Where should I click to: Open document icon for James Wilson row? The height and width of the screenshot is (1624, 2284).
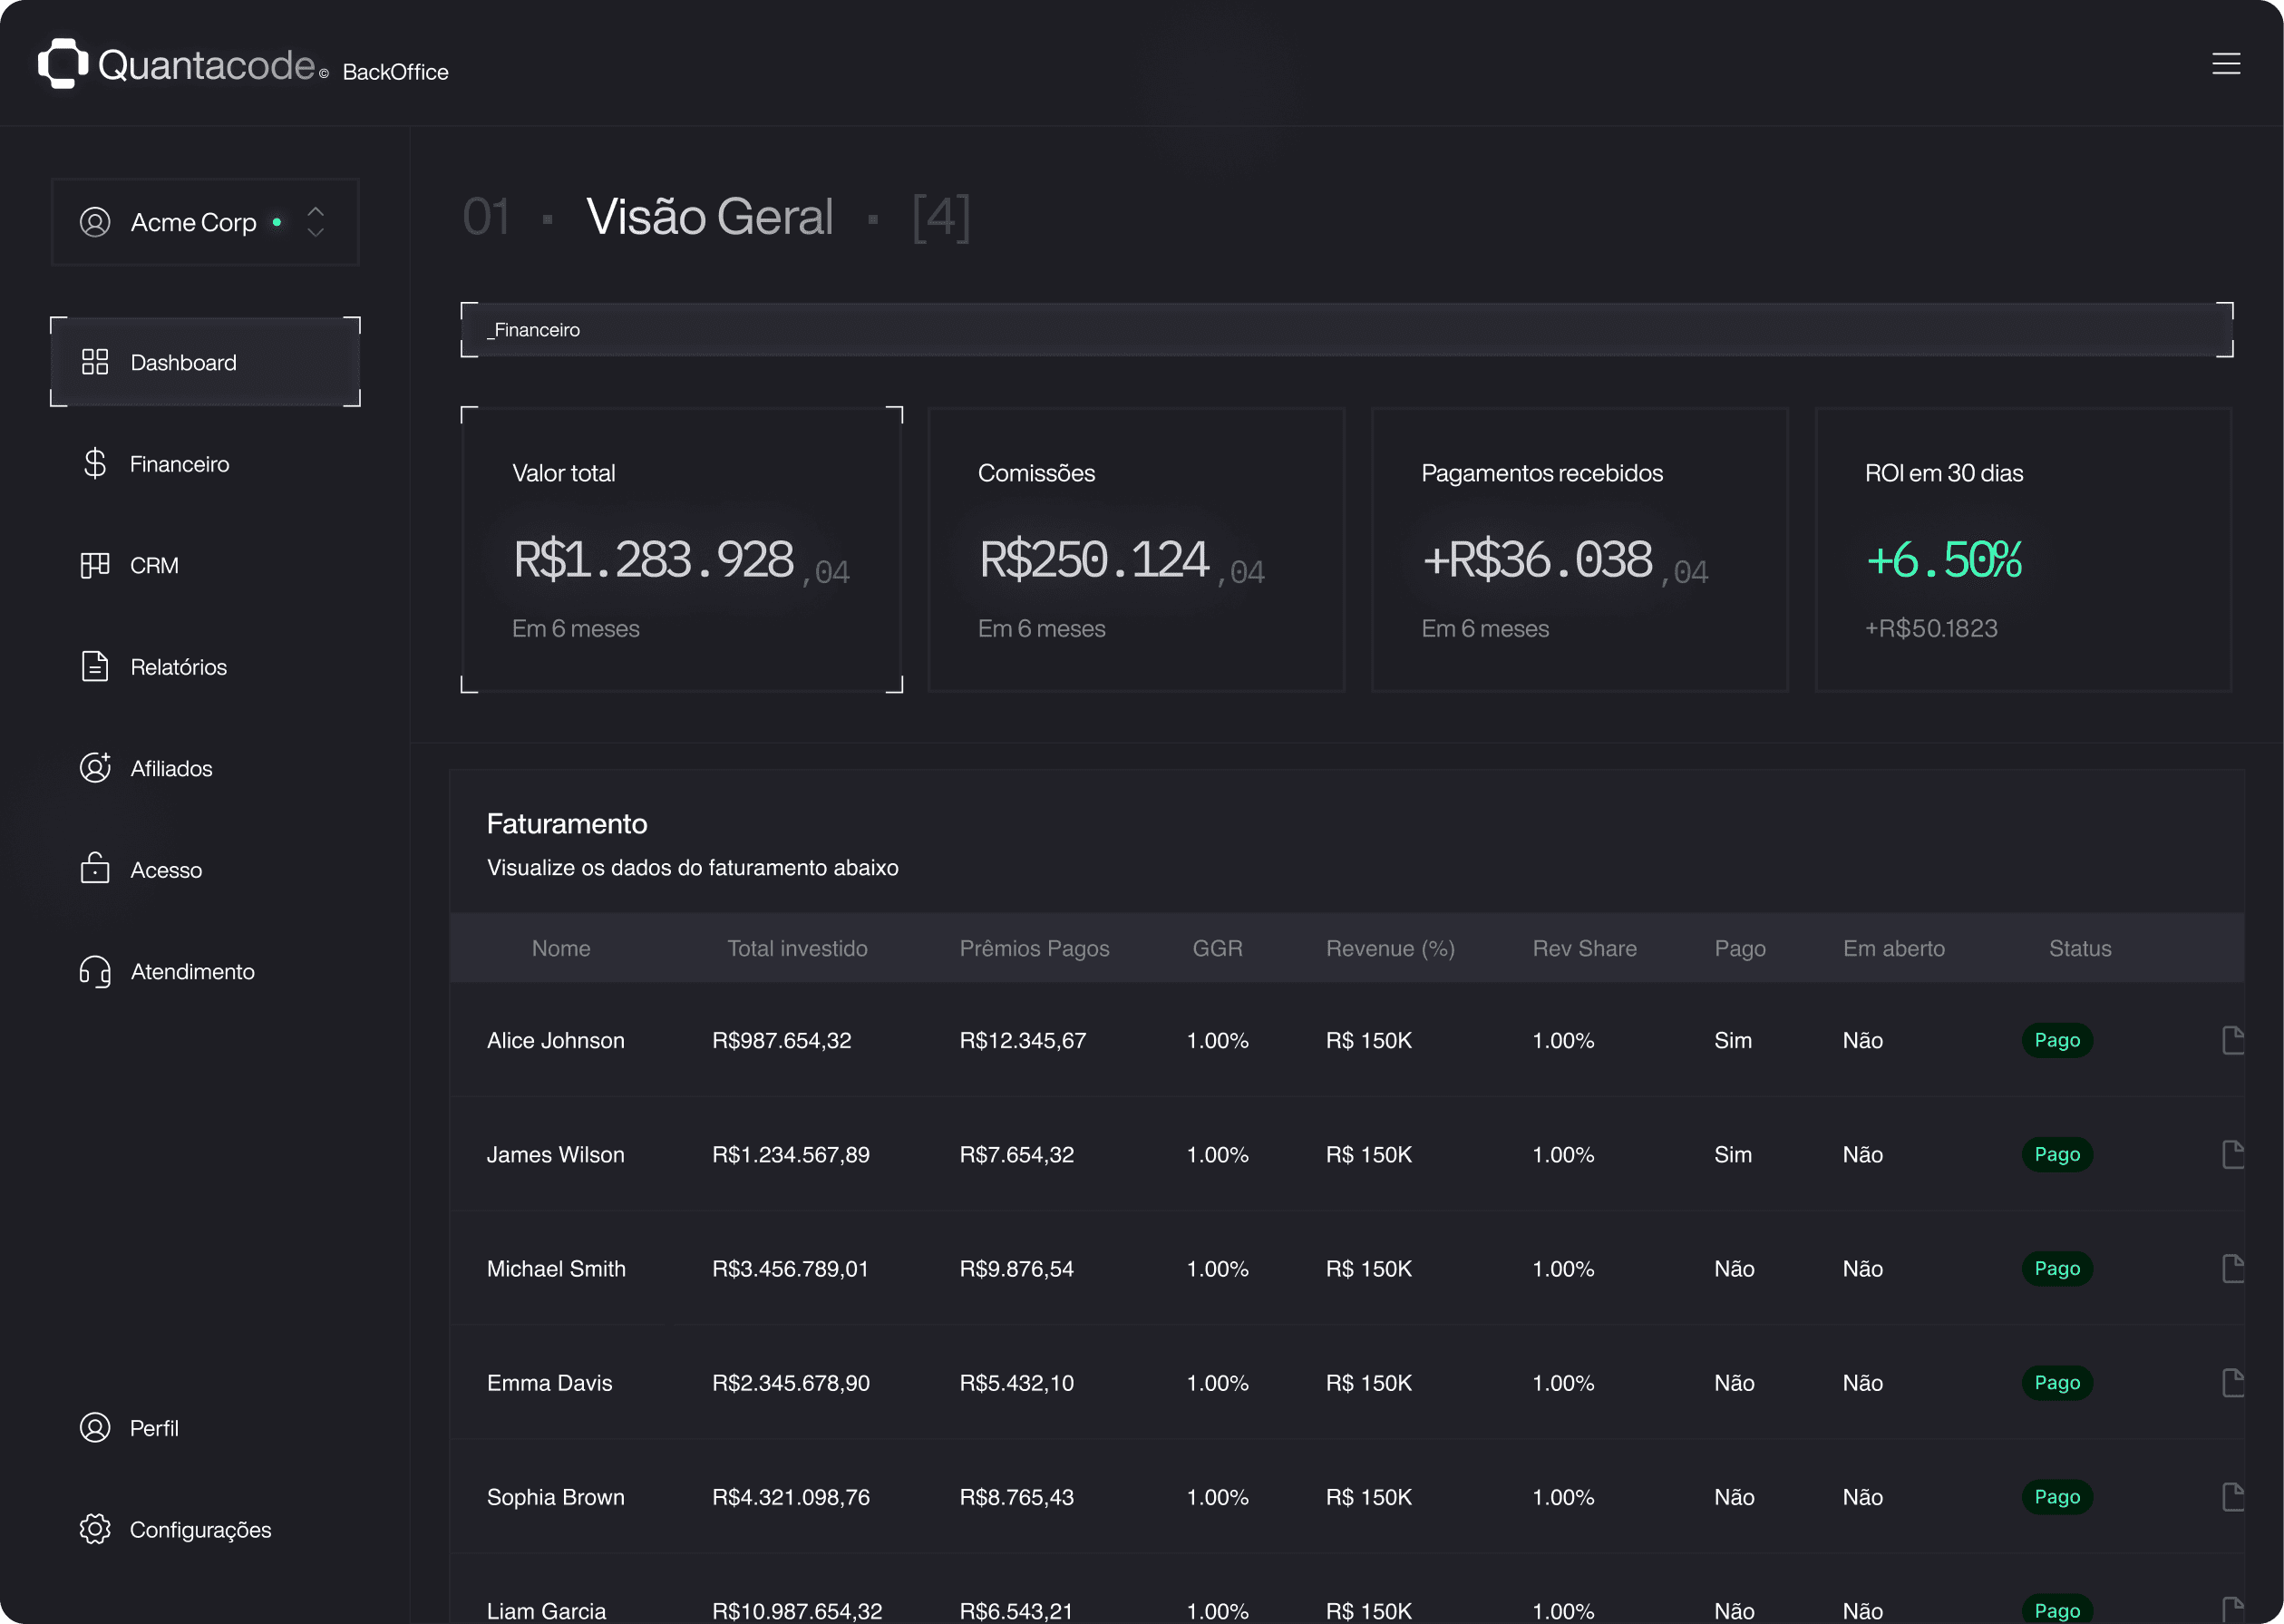point(2232,1154)
